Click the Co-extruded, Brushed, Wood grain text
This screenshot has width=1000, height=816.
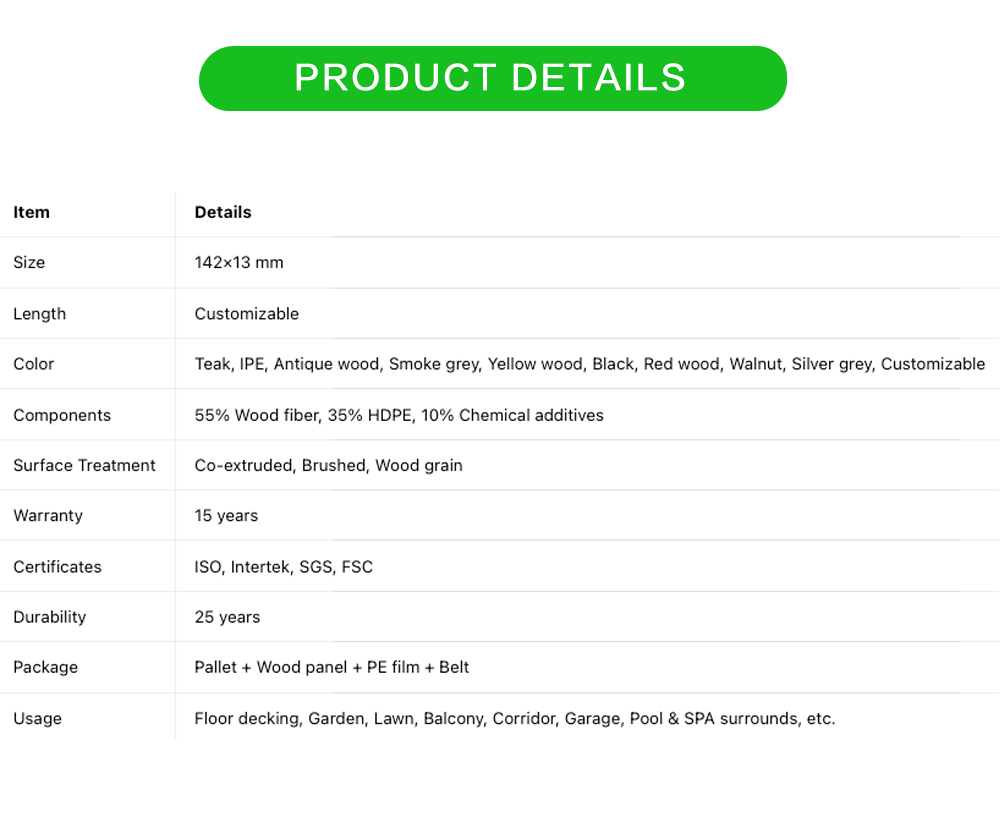[x=328, y=465]
